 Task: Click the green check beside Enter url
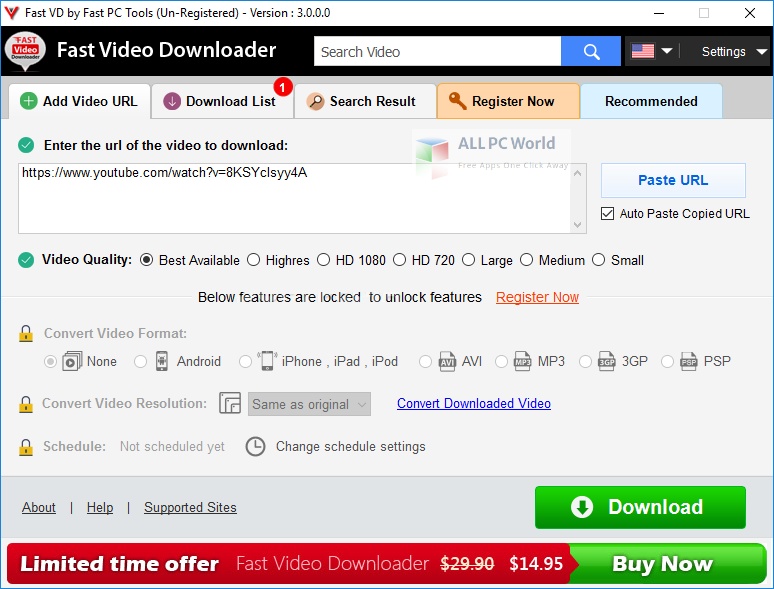(x=26, y=145)
